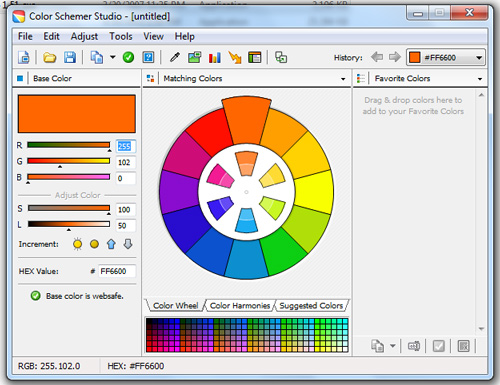500x385 pixels.
Task: Open the View menu
Action: 153,36
